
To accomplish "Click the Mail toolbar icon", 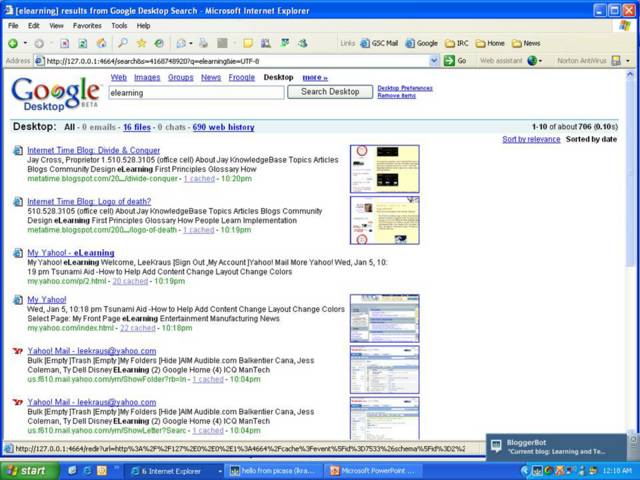I will tap(180, 43).
